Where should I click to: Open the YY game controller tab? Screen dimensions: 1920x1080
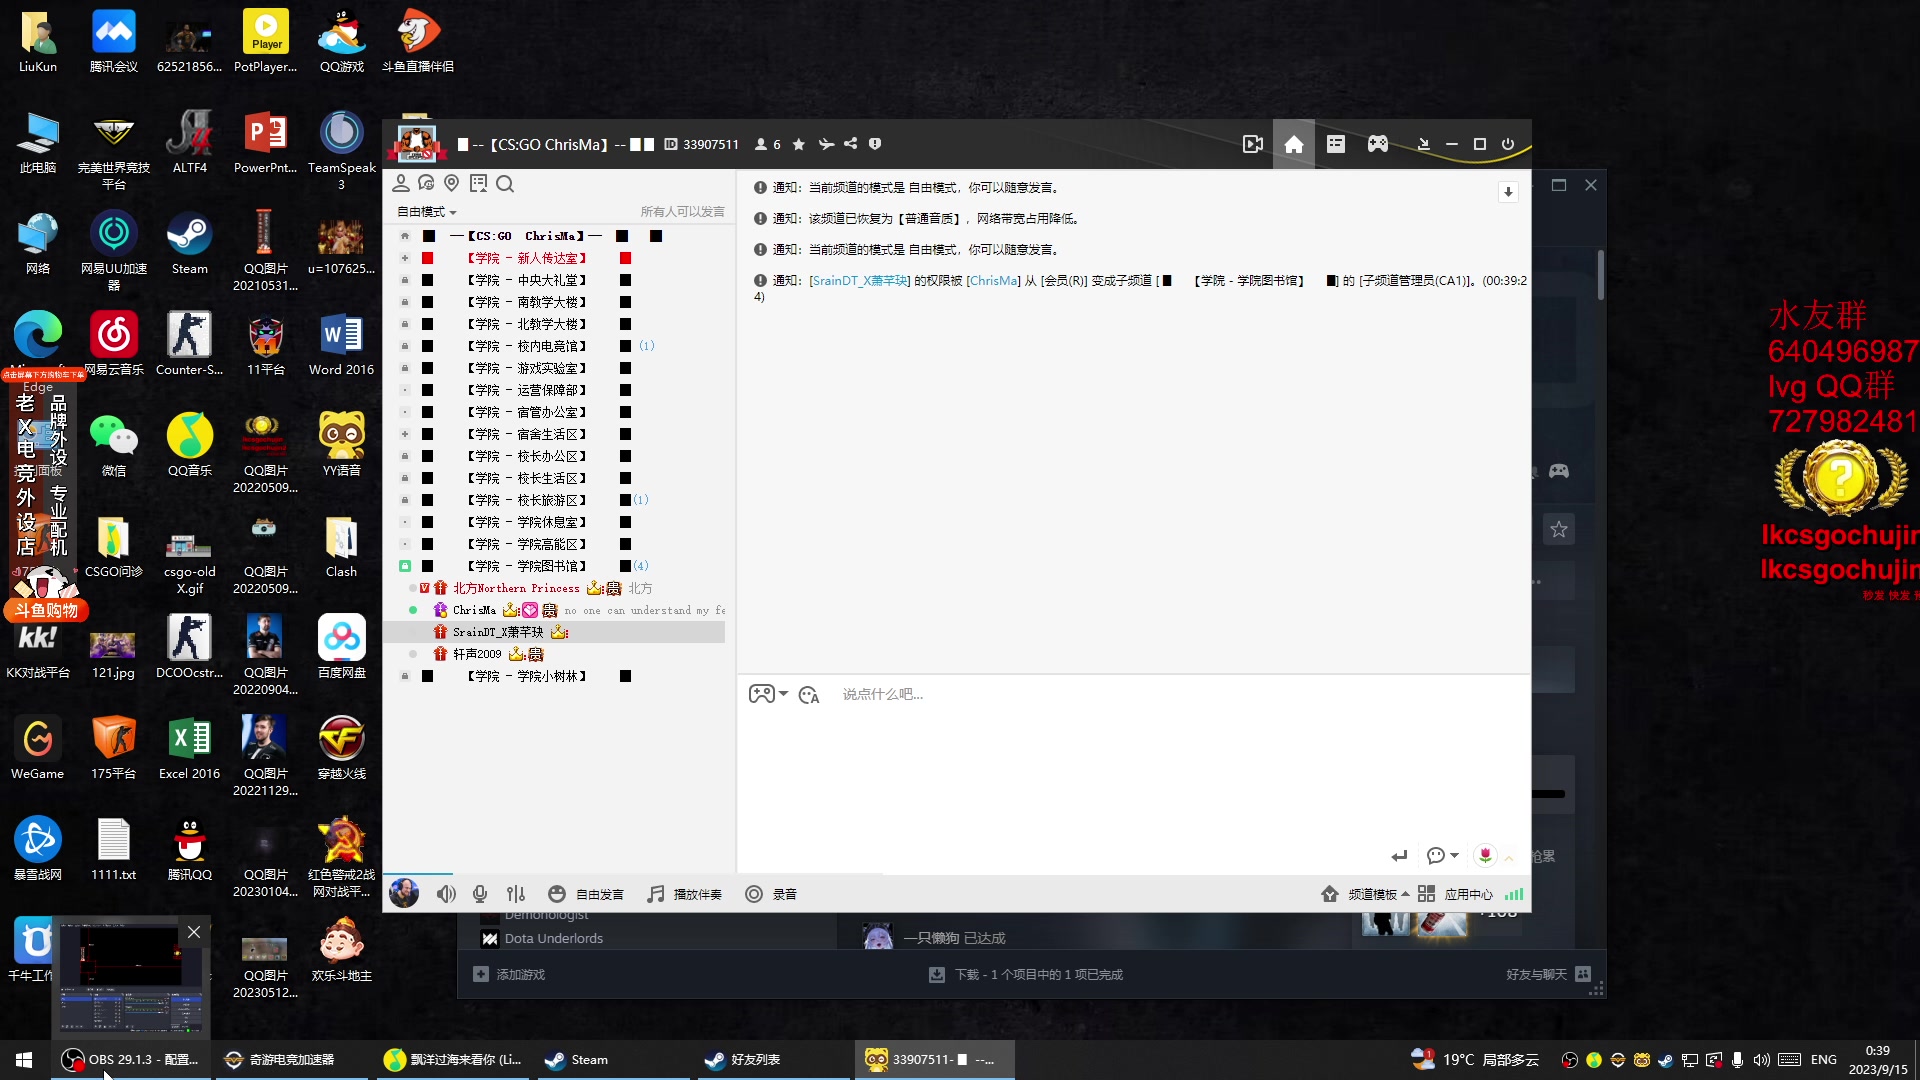[1378, 144]
